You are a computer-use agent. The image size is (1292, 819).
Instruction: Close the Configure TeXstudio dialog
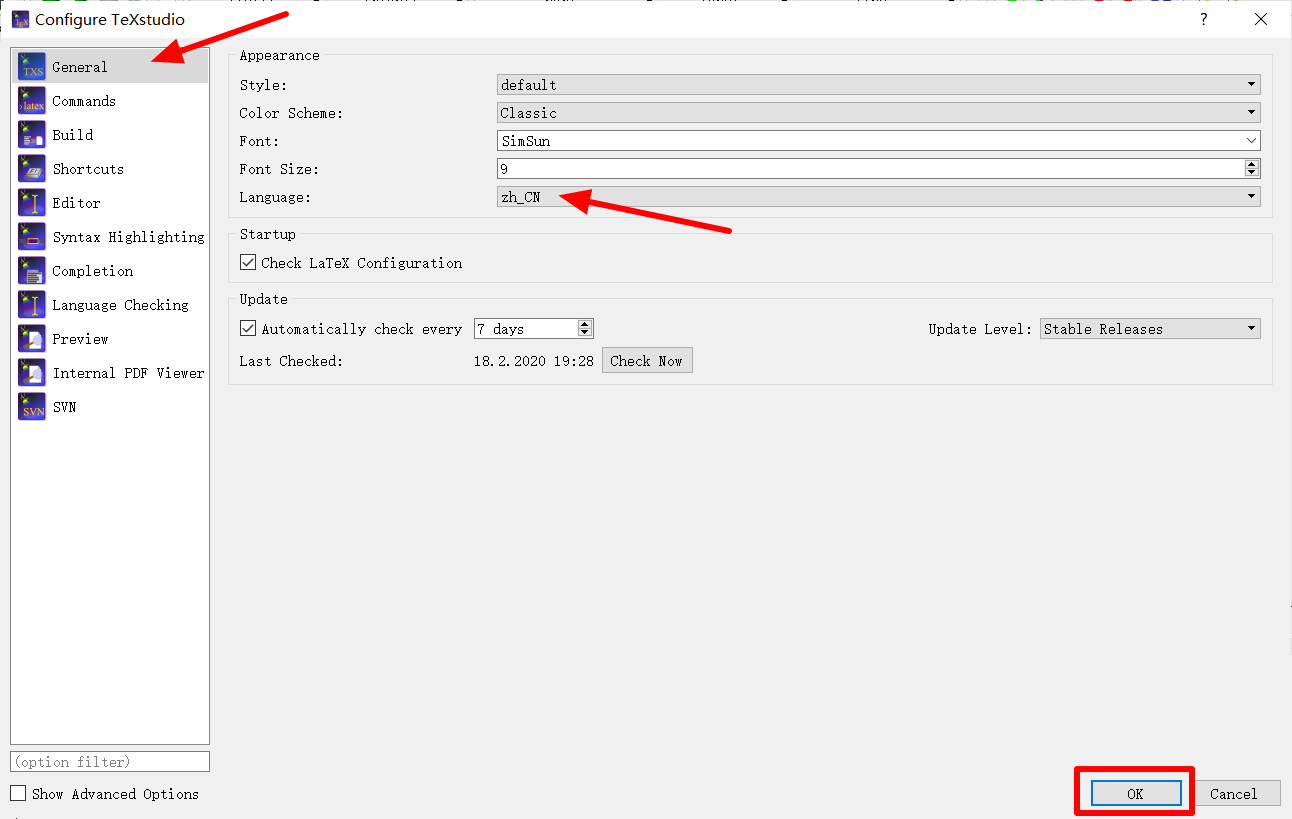point(1261,19)
